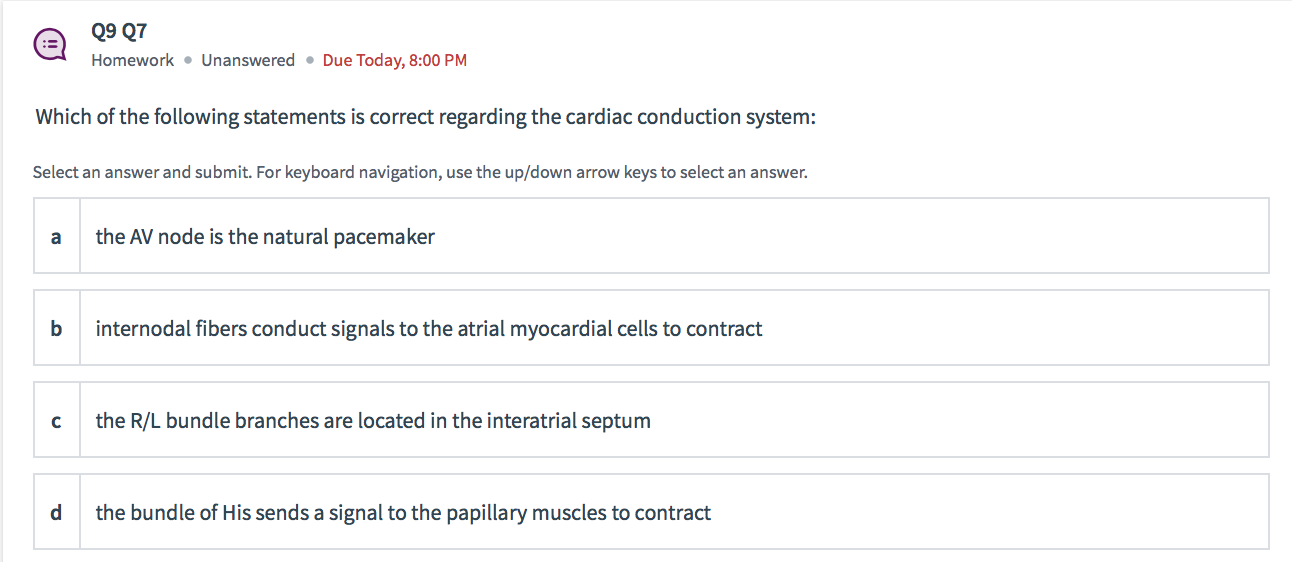
Task: Click the purple multiple-choice question icon
Action: click(50, 45)
